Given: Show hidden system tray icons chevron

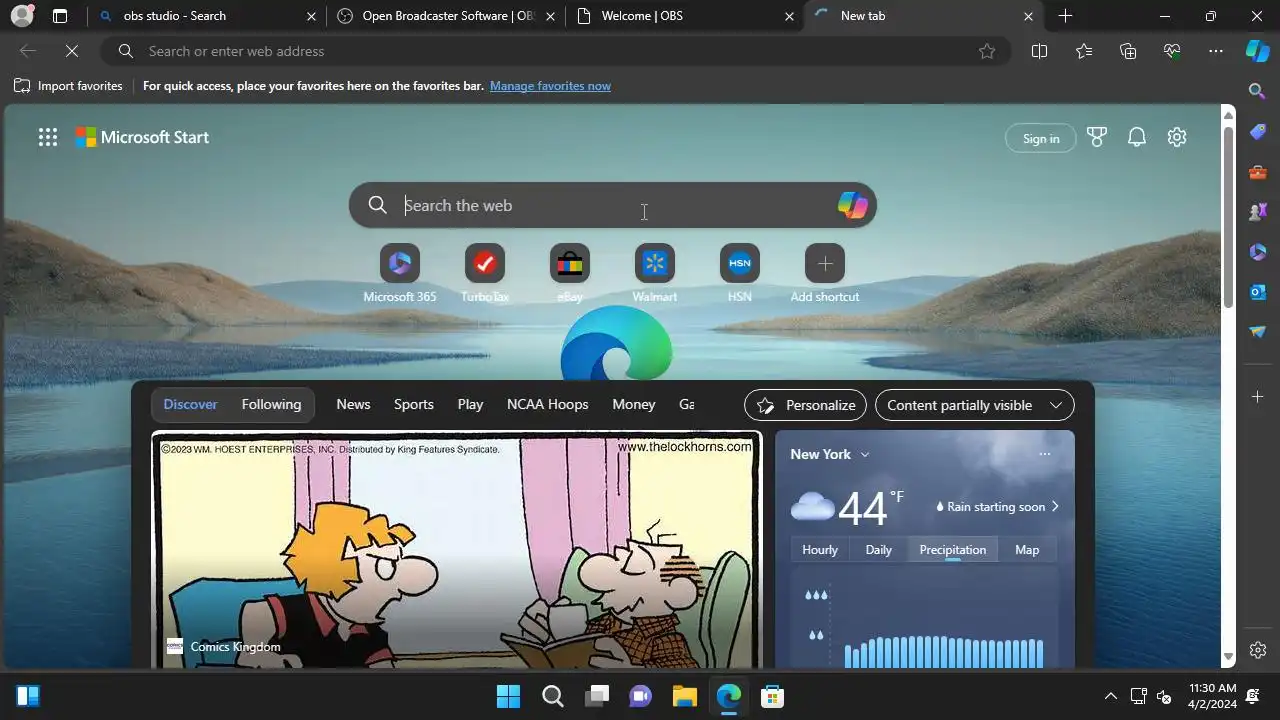Looking at the screenshot, I should pos(1110,696).
